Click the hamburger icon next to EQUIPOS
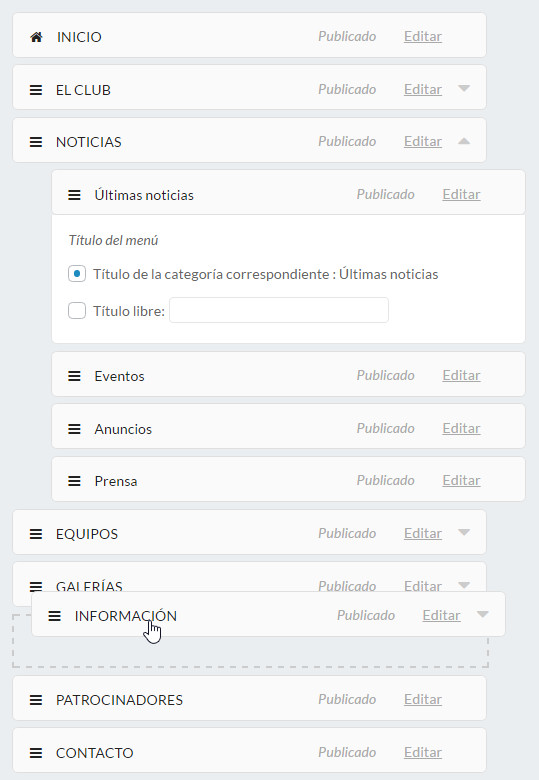 coord(36,534)
